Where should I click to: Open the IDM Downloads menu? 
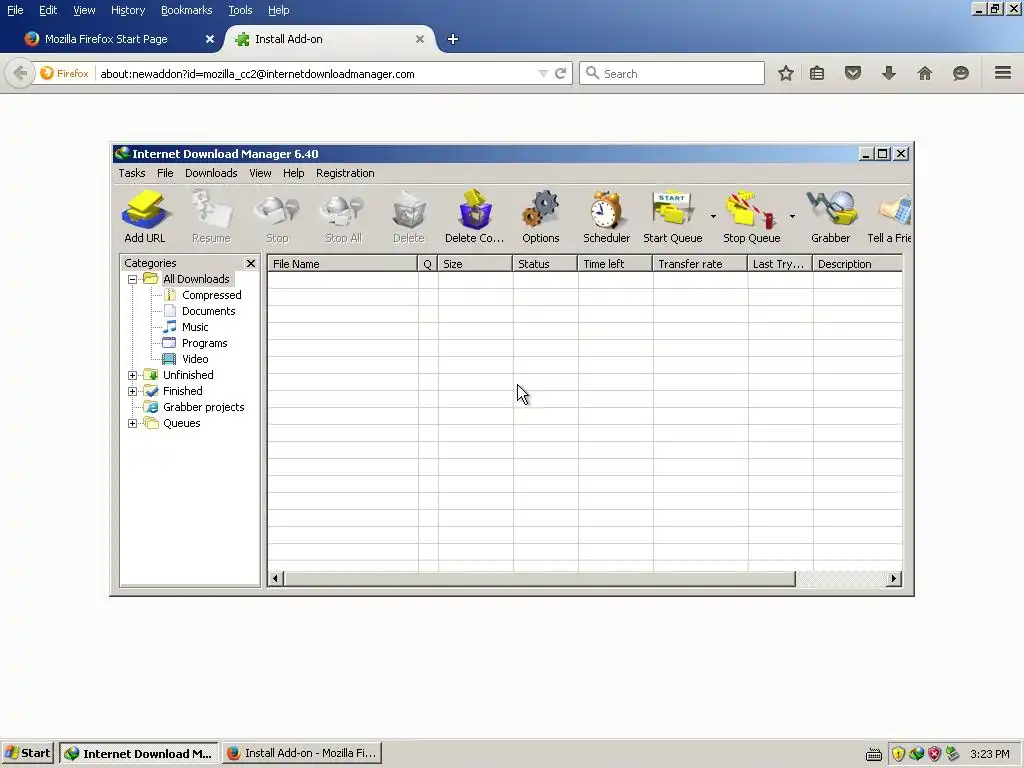pos(211,173)
